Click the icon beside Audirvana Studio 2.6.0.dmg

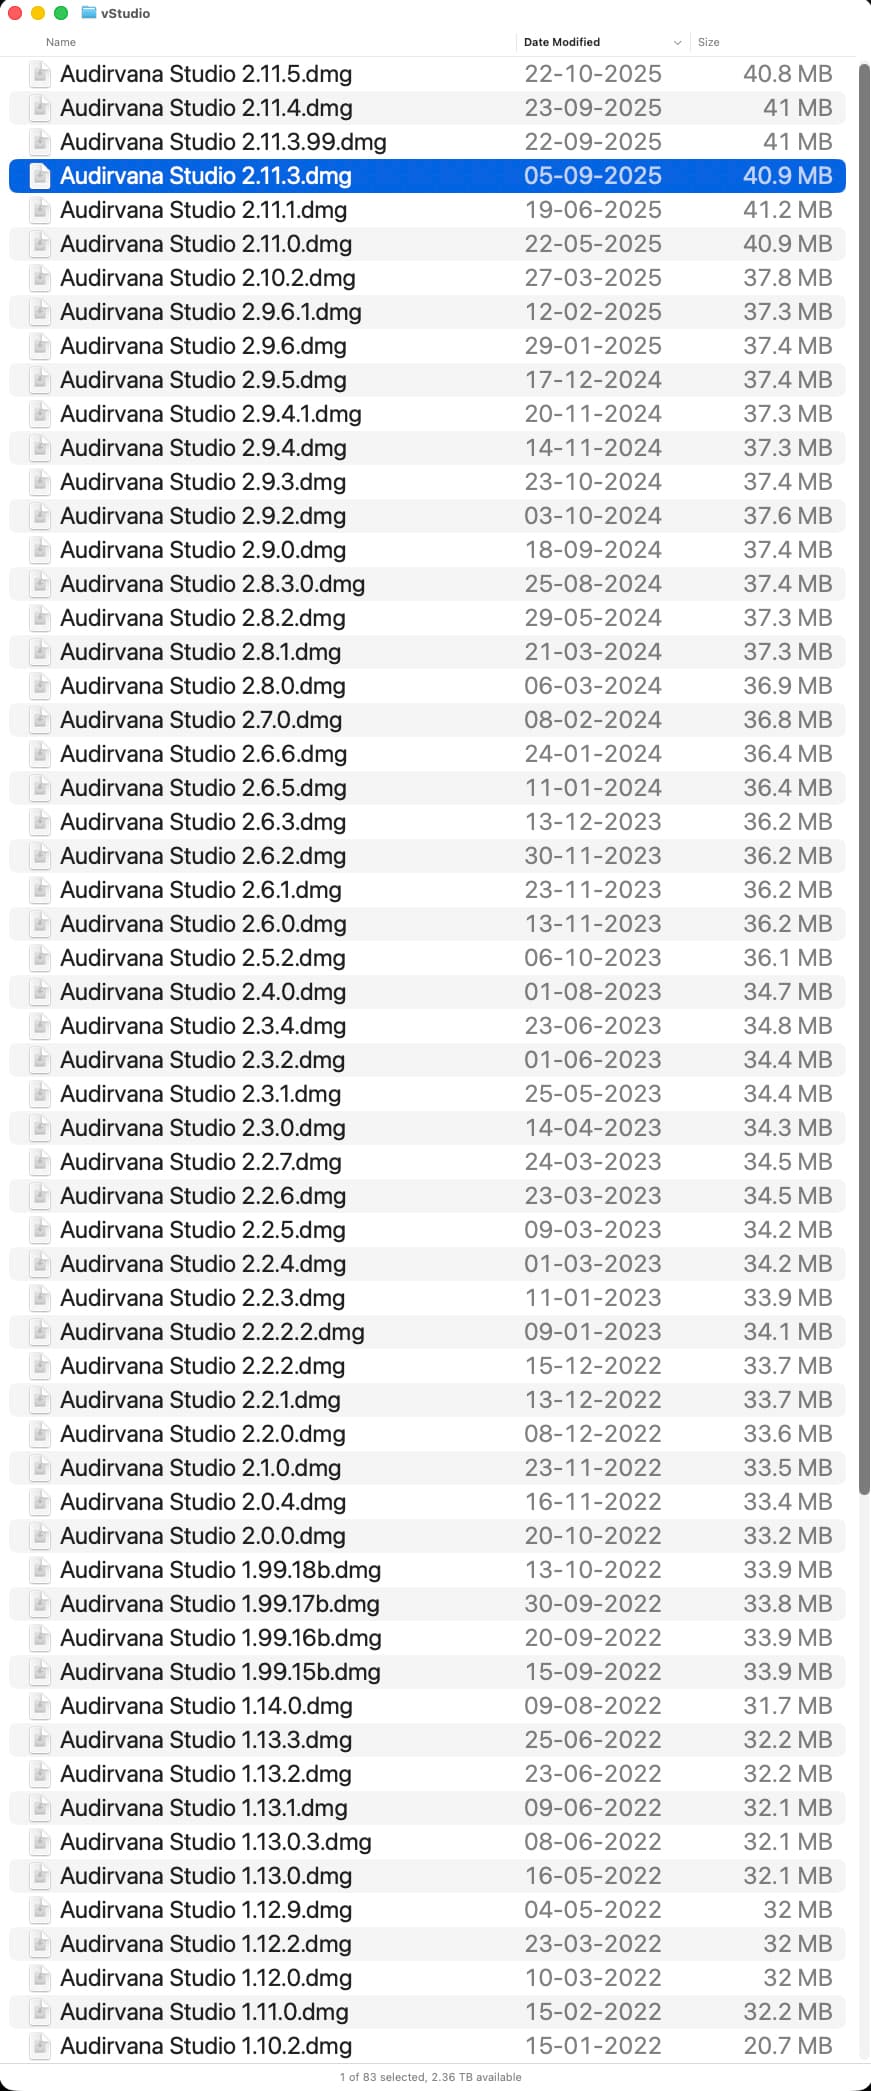coord(40,924)
